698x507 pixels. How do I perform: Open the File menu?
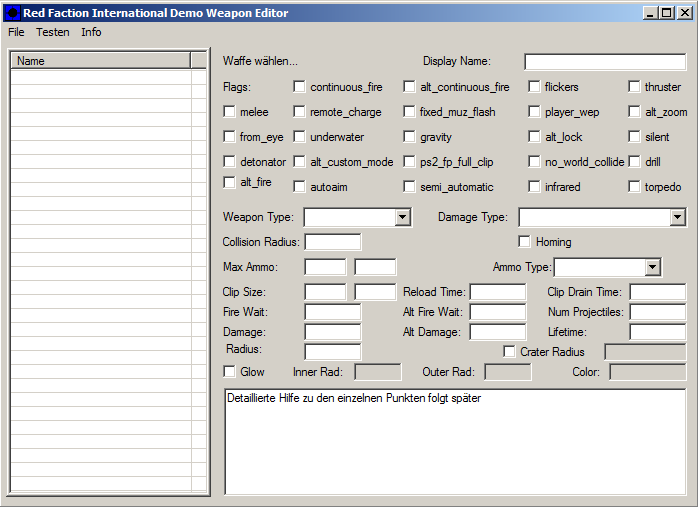pyautogui.click(x=16, y=32)
